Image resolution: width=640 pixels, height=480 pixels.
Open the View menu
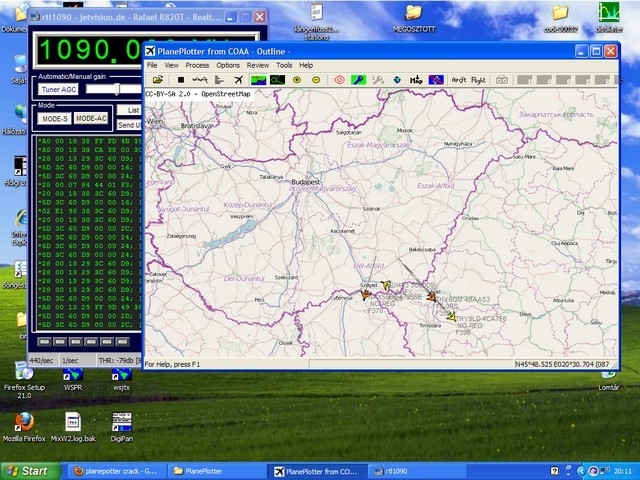pos(171,65)
